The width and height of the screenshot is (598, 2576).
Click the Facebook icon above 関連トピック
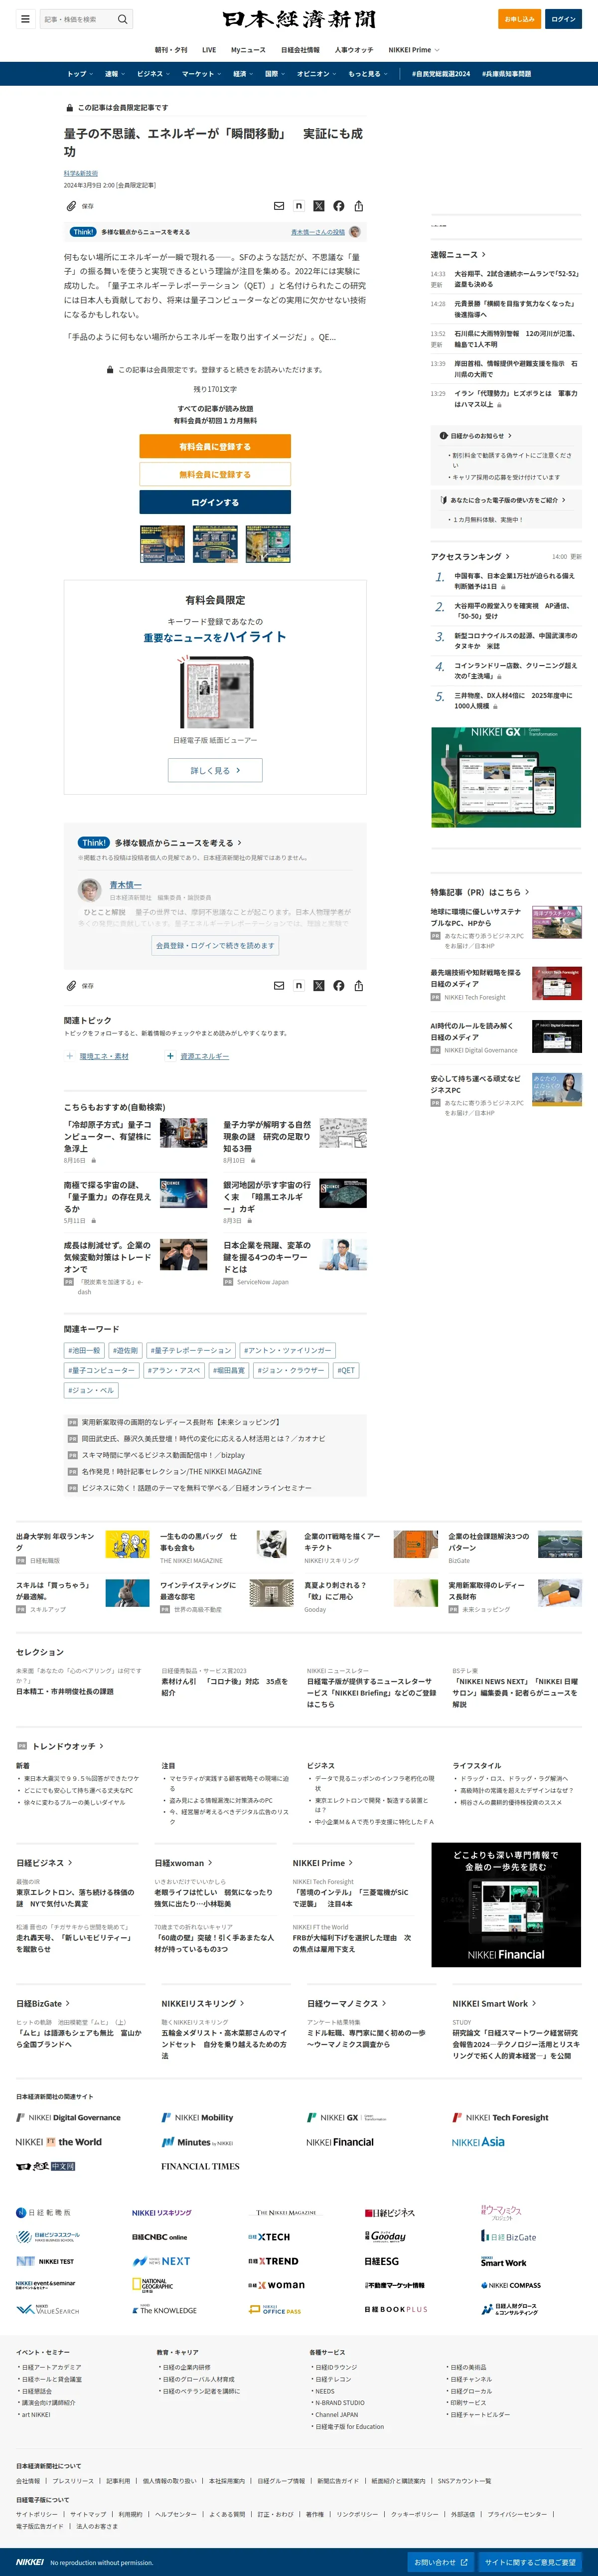[x=339, y=985]
